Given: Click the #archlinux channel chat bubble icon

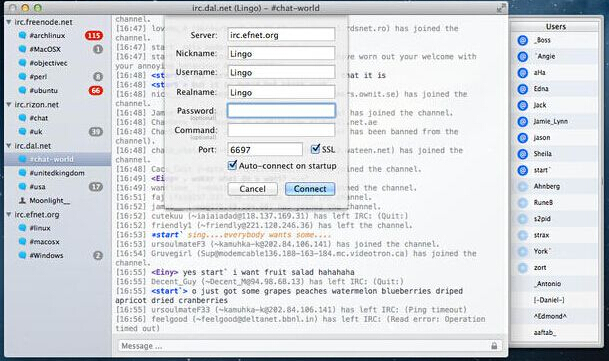Looking at the screenshot, I should [22, 35].
